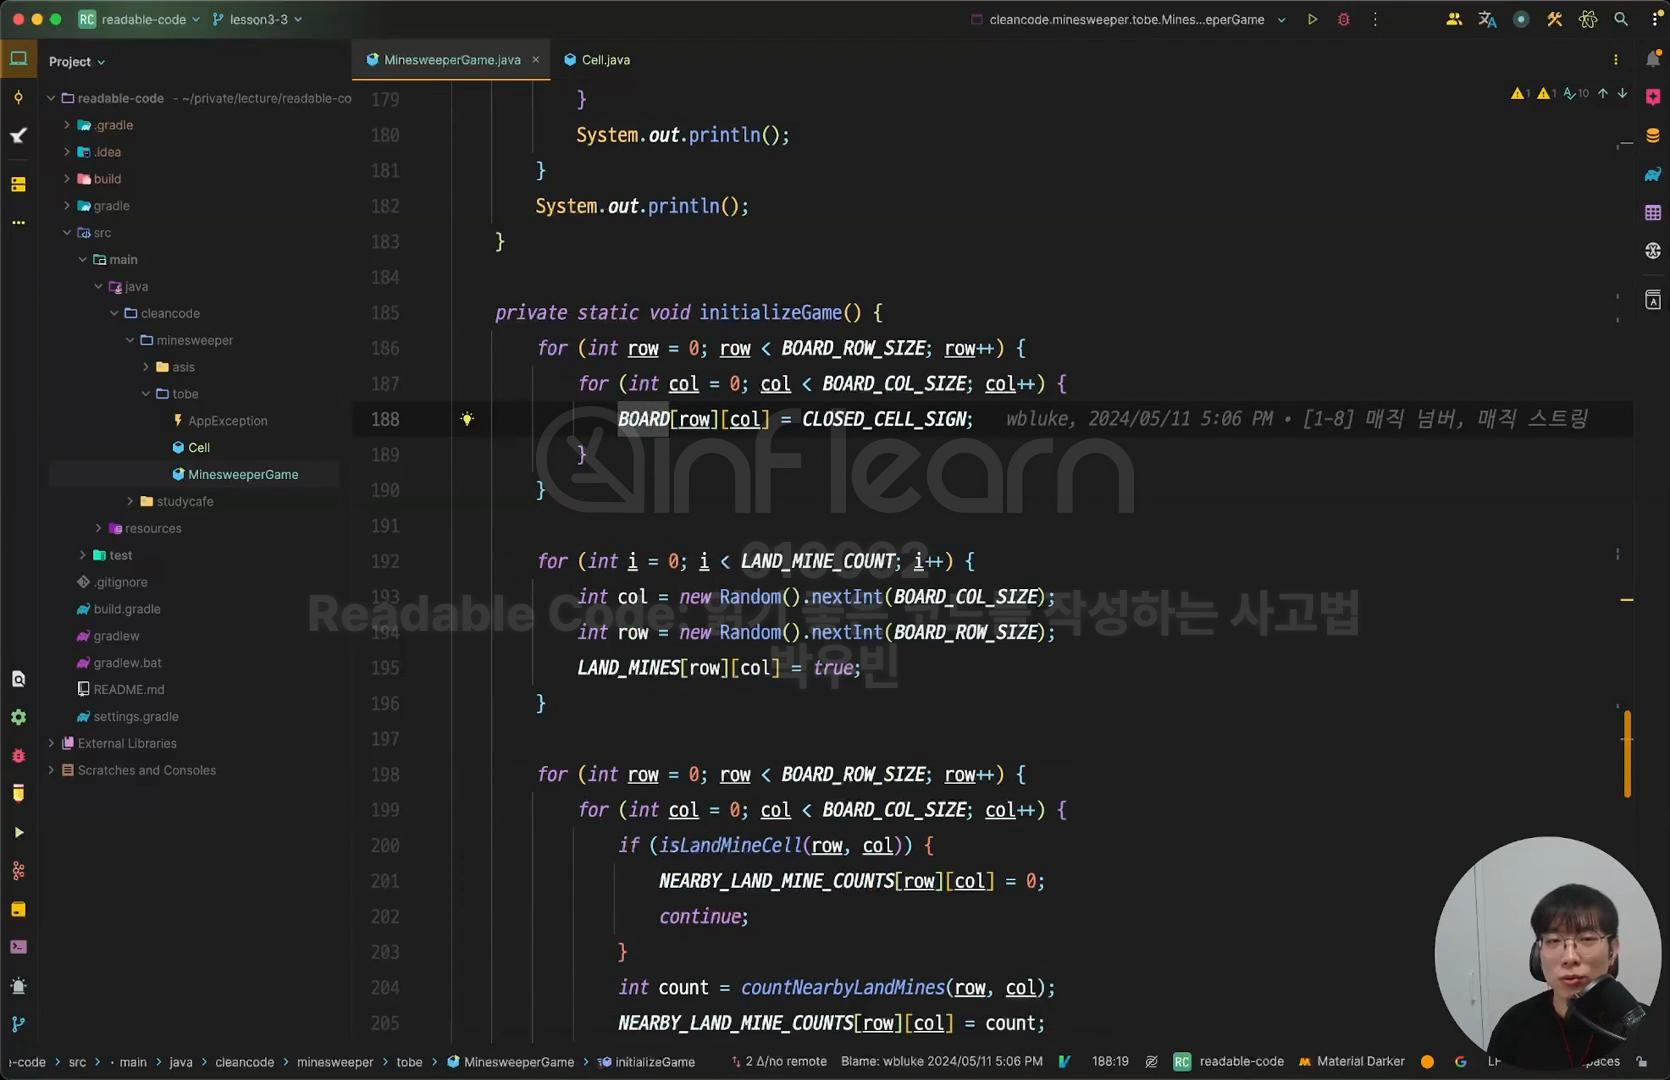The width and height of the screenshot is (1670, 1080).
Task: Jump to next highlighted problem arrow
Action: [x=1622, y=93]
